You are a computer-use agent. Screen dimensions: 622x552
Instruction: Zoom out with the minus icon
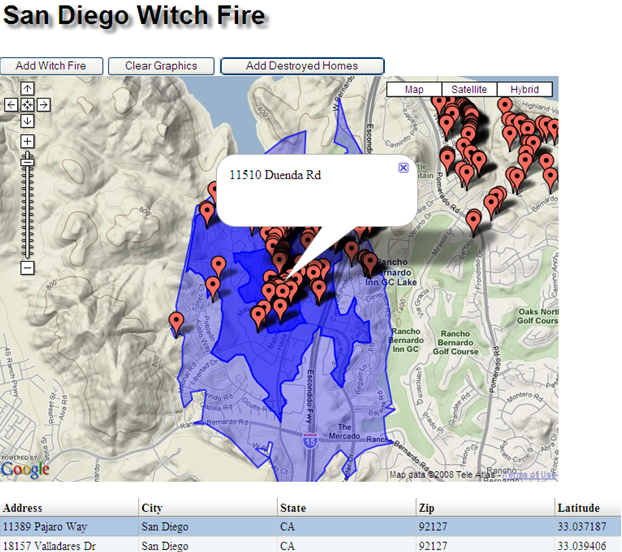(x=27, y=268)
